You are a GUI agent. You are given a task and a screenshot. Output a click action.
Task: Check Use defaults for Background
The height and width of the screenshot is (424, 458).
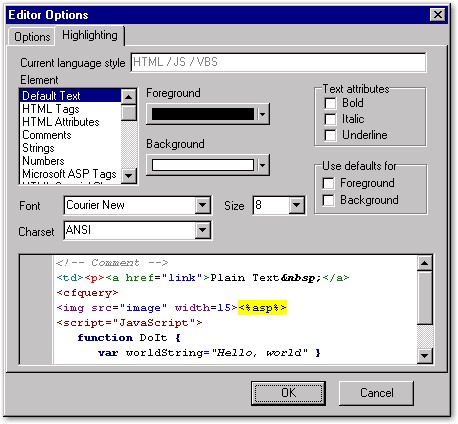[328, 200]
